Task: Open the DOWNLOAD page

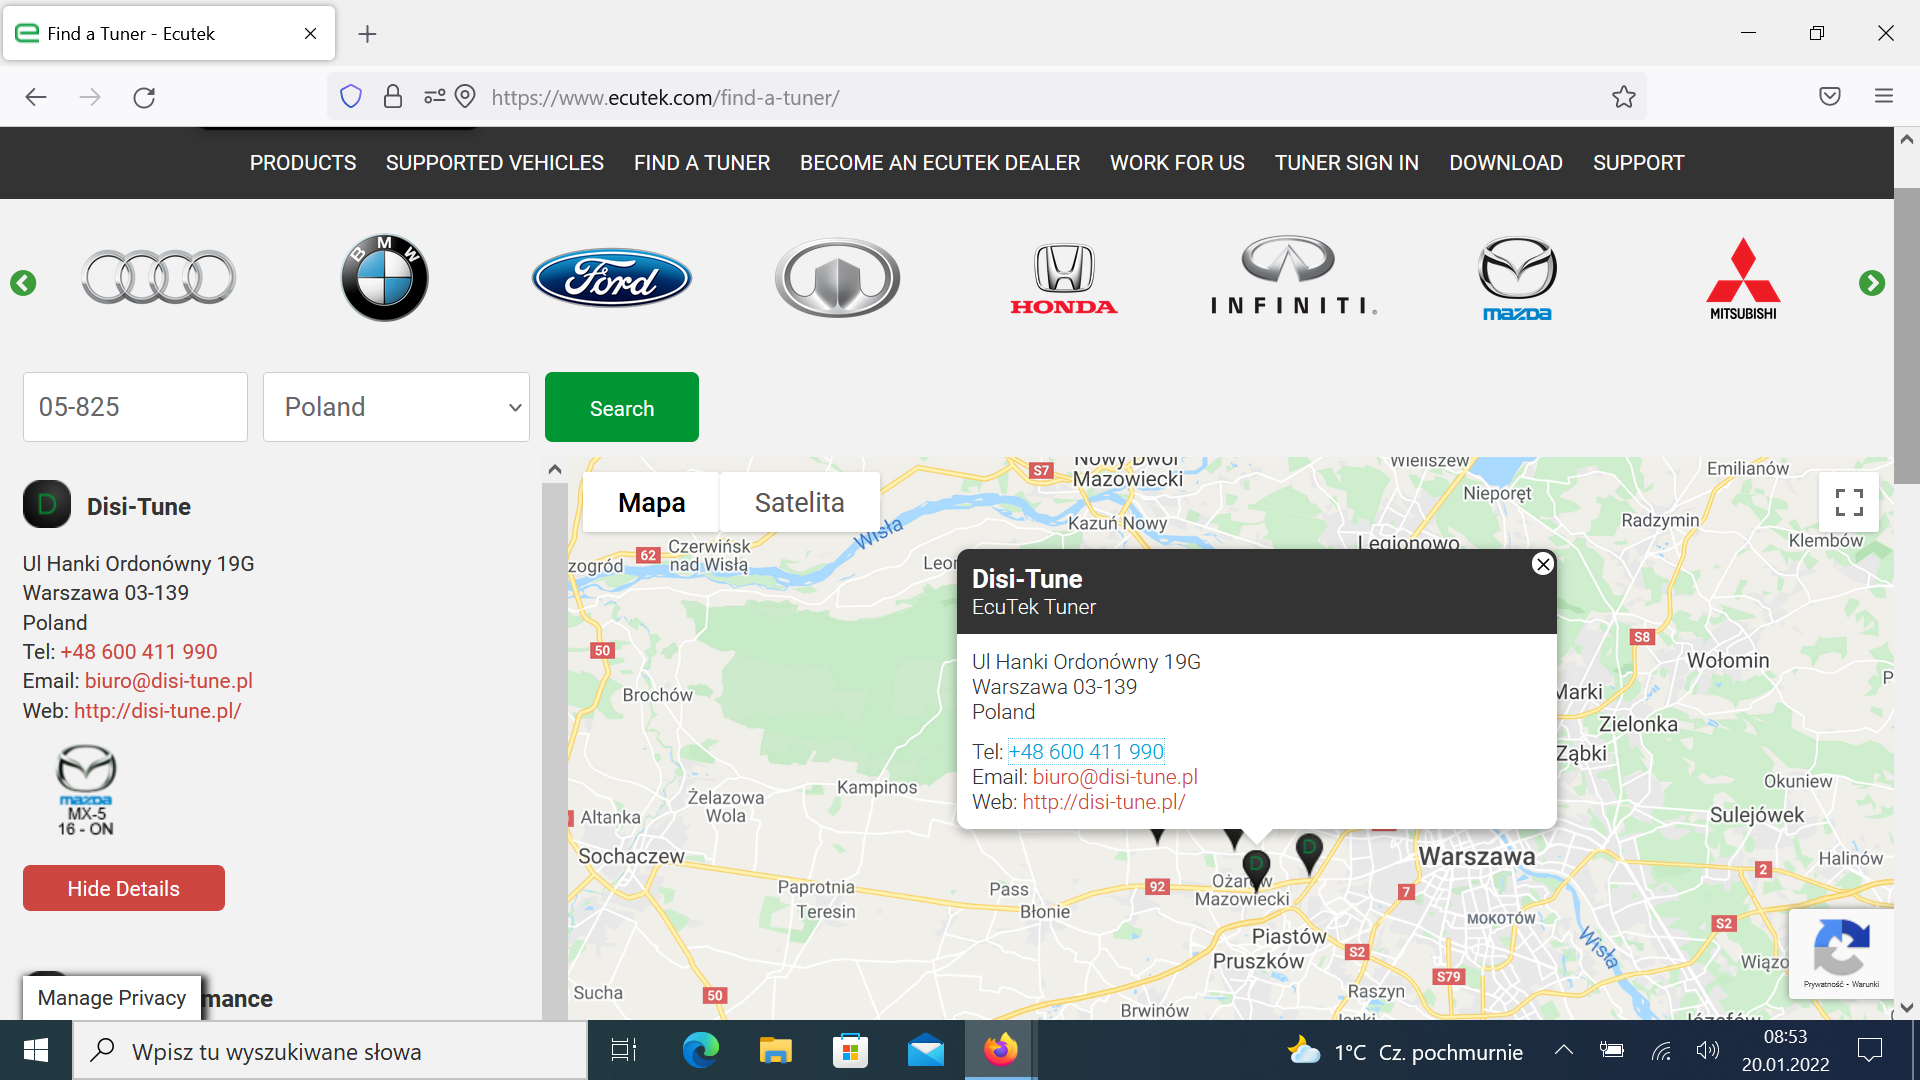Action: [1506, 163]
